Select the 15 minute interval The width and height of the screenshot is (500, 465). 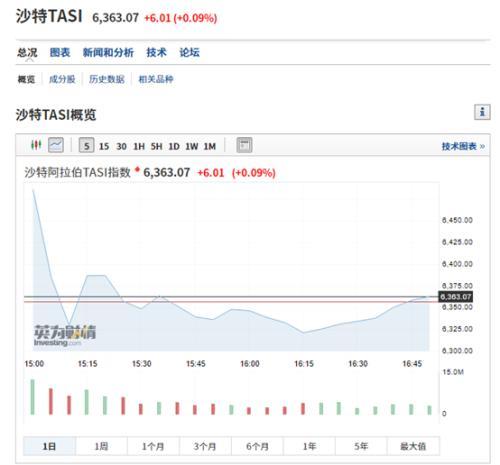104,146
